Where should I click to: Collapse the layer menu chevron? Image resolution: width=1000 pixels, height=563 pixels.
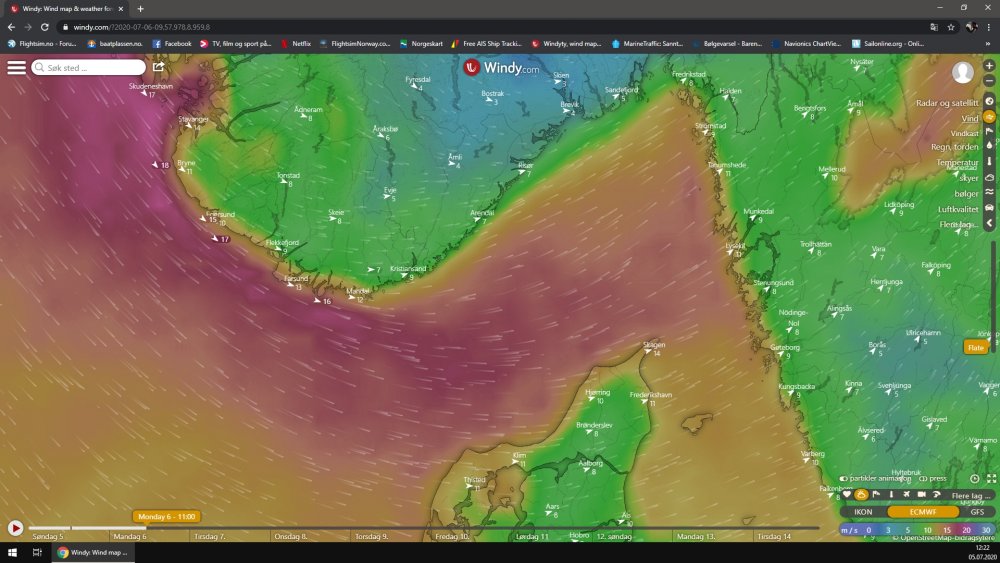[990, 223]
